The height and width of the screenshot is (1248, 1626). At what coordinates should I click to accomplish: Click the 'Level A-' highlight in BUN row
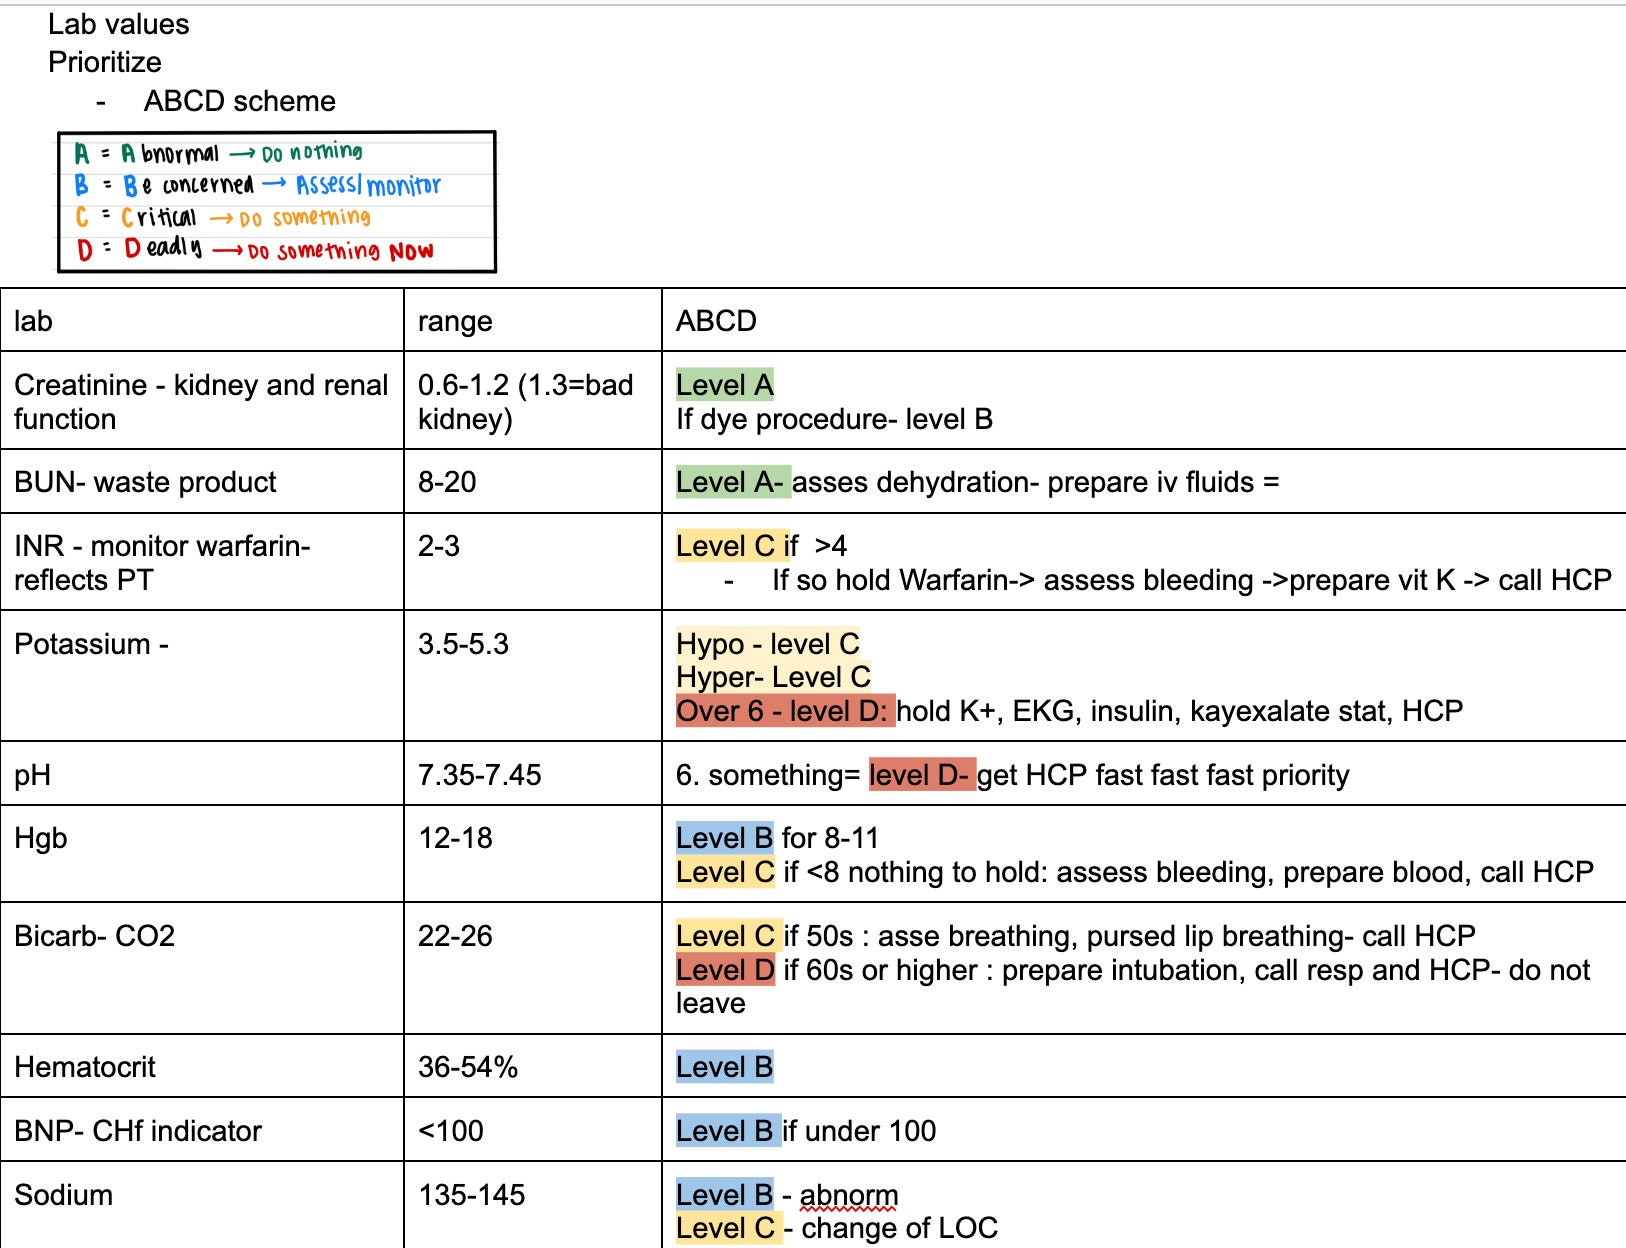(x=733, y=482)
